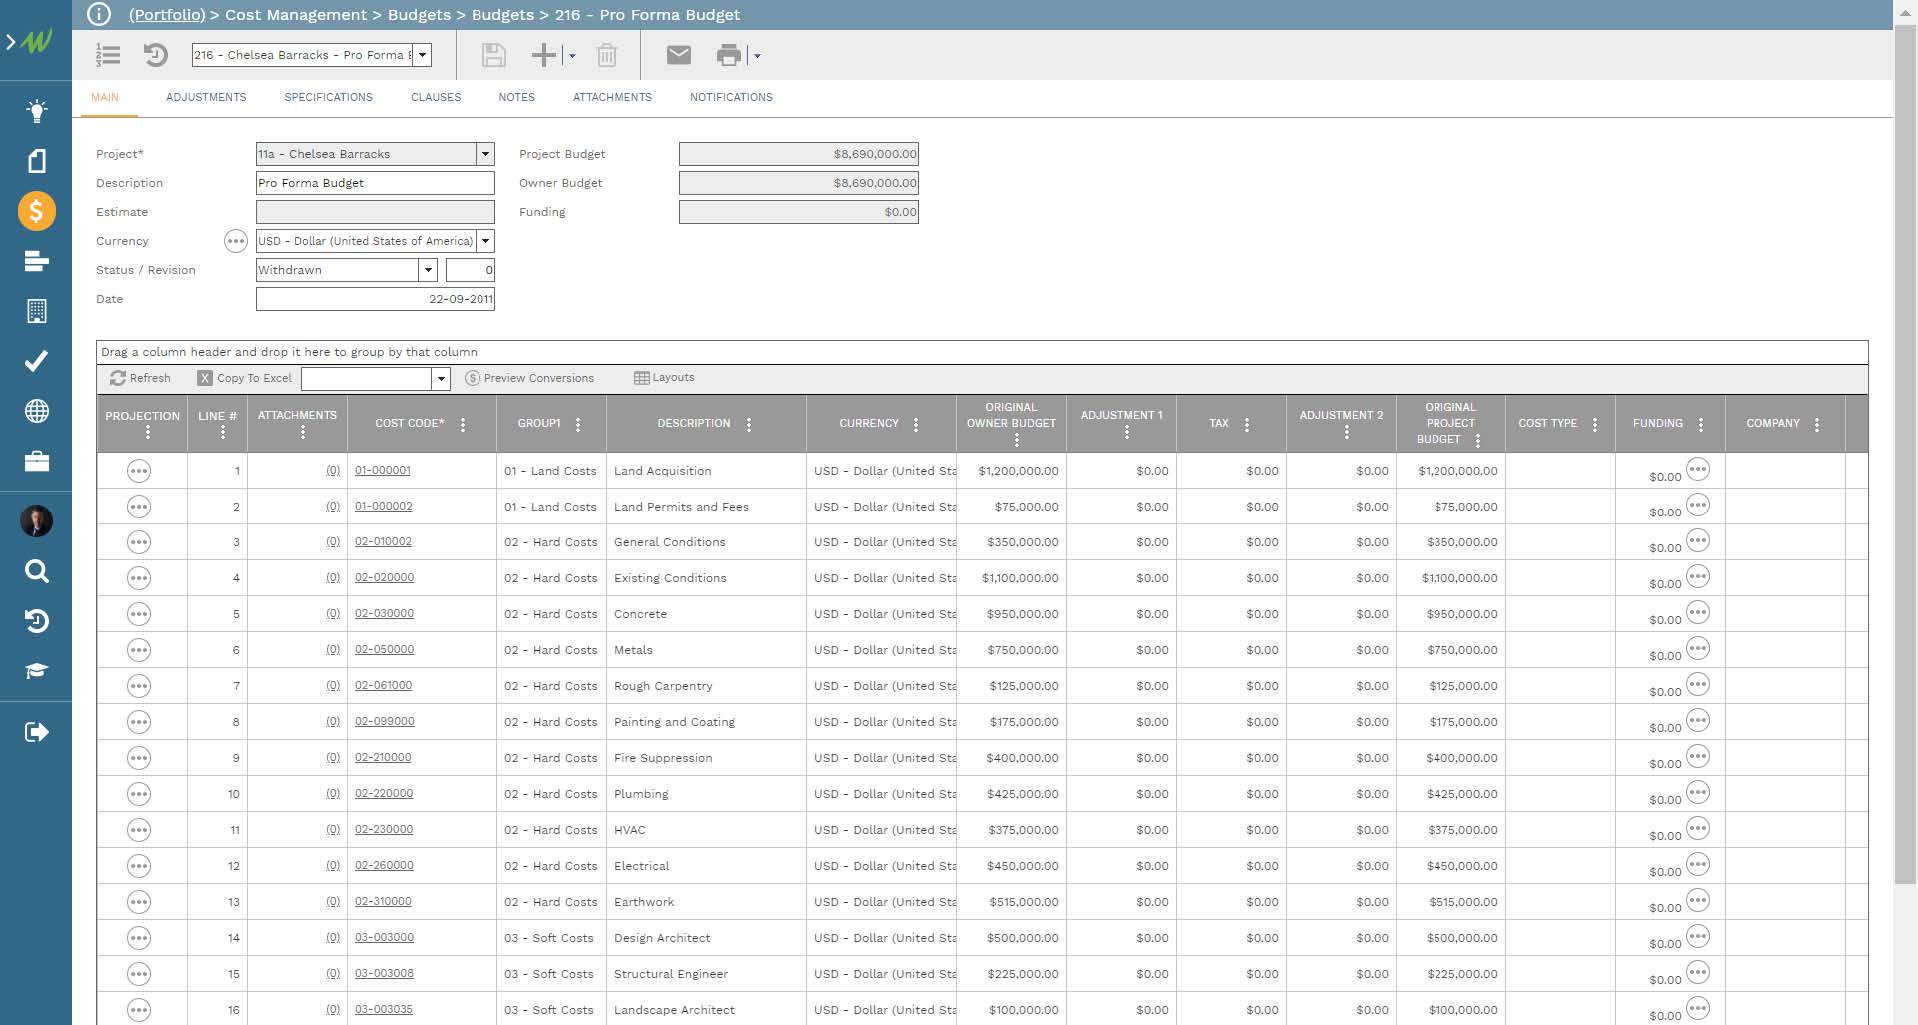Screen dimensions: 1918x1025
Task: Send email using the envelope toolbar icon
Action: [x=679, y=56]
